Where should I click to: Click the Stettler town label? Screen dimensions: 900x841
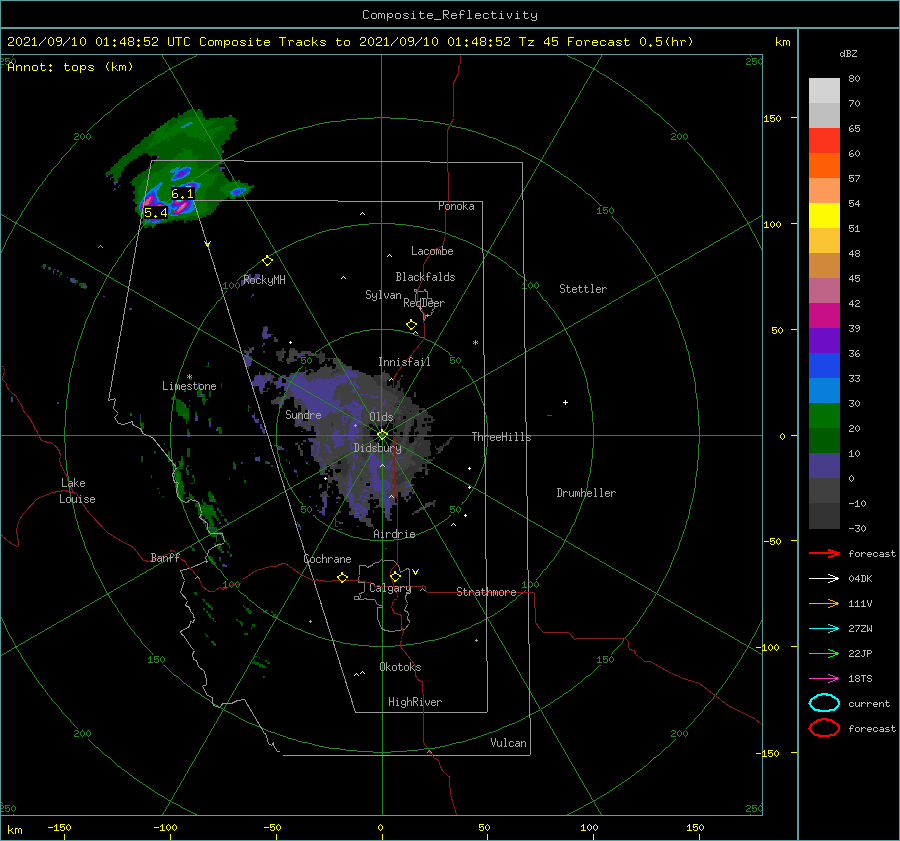point(583,289)
